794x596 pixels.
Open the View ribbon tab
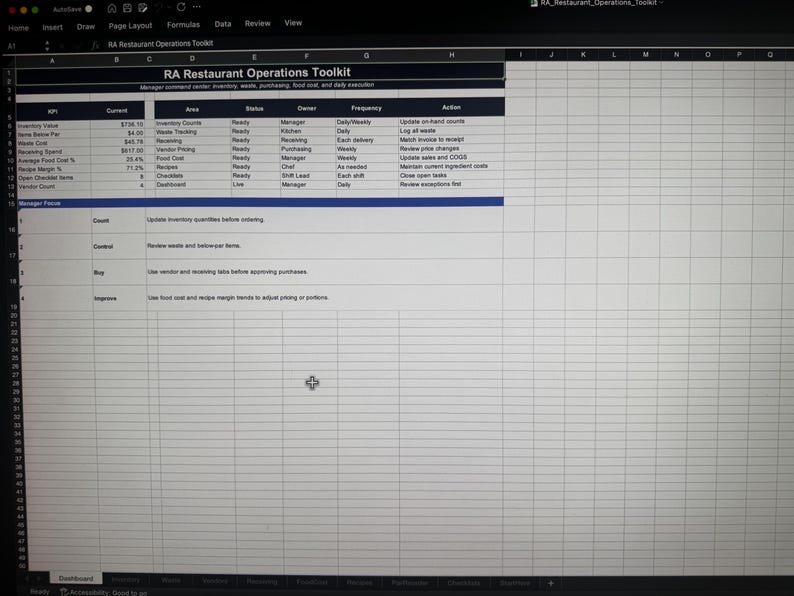pos(293,23)
